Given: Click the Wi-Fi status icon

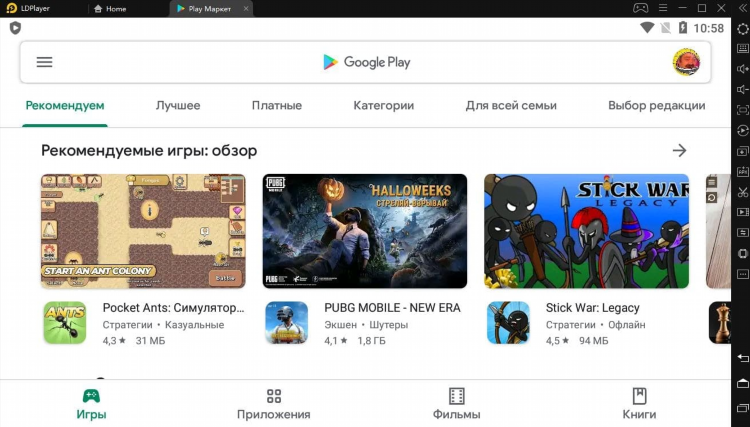Looking at the screenshot, I should tap(647, 28).
